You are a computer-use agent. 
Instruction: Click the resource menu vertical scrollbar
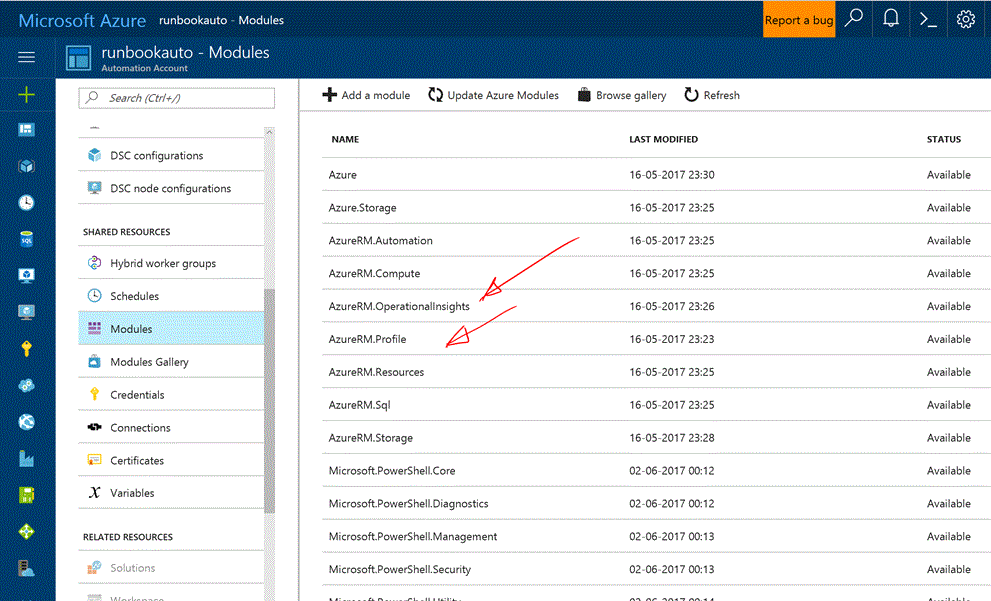[x=269, y=400]
